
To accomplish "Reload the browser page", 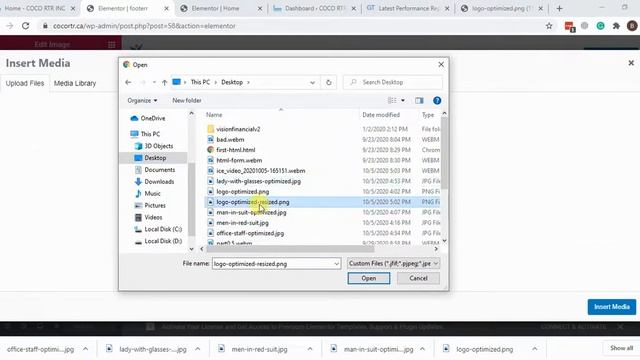I will (x=26, y=26).
